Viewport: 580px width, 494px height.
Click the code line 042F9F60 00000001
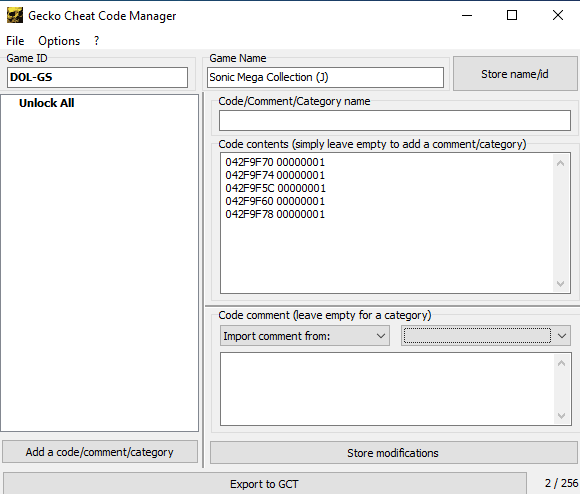(x=275, y=201)
